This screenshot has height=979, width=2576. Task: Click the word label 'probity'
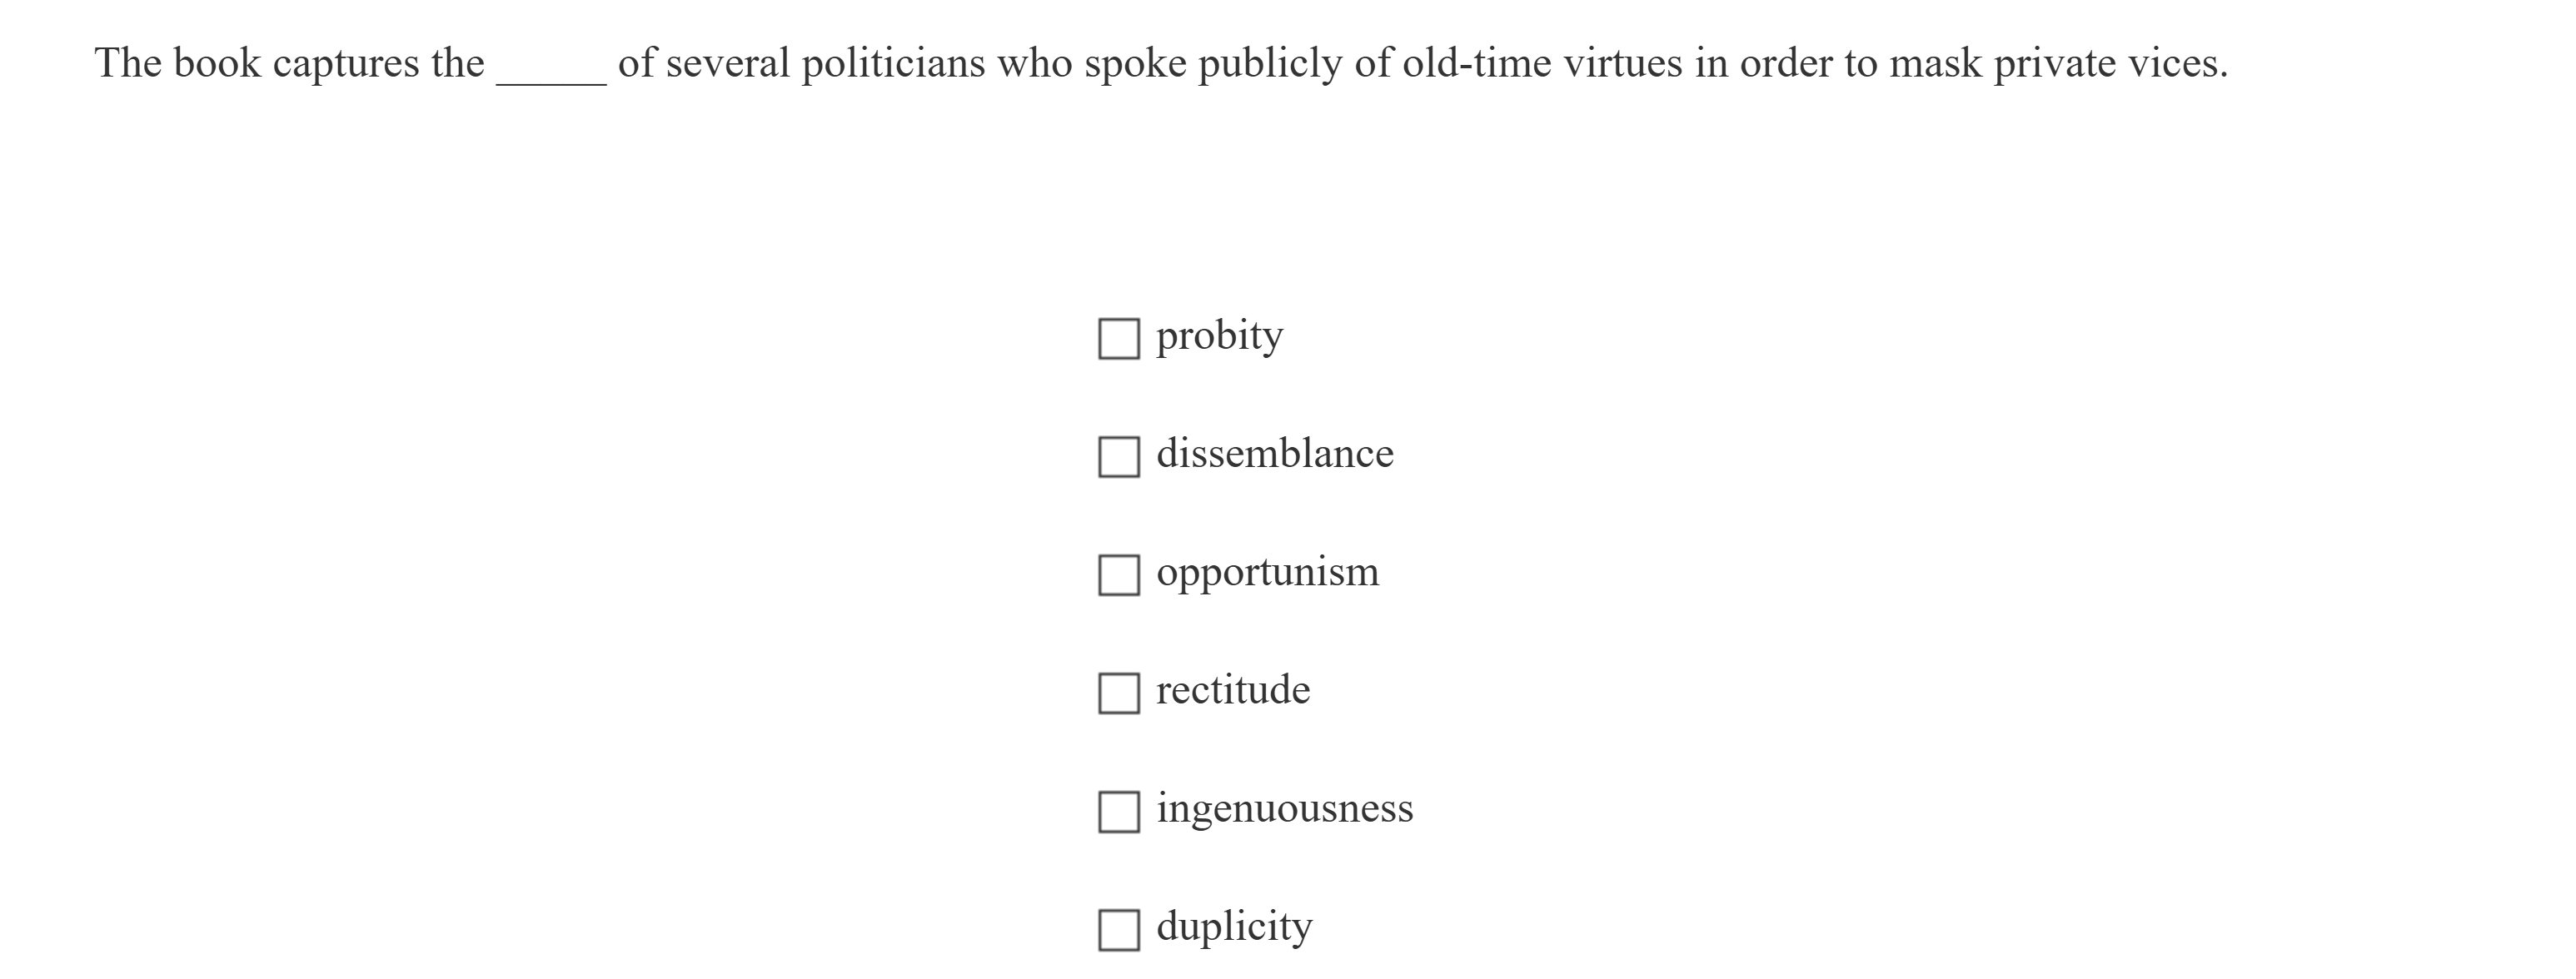[x=1219, y=337]
